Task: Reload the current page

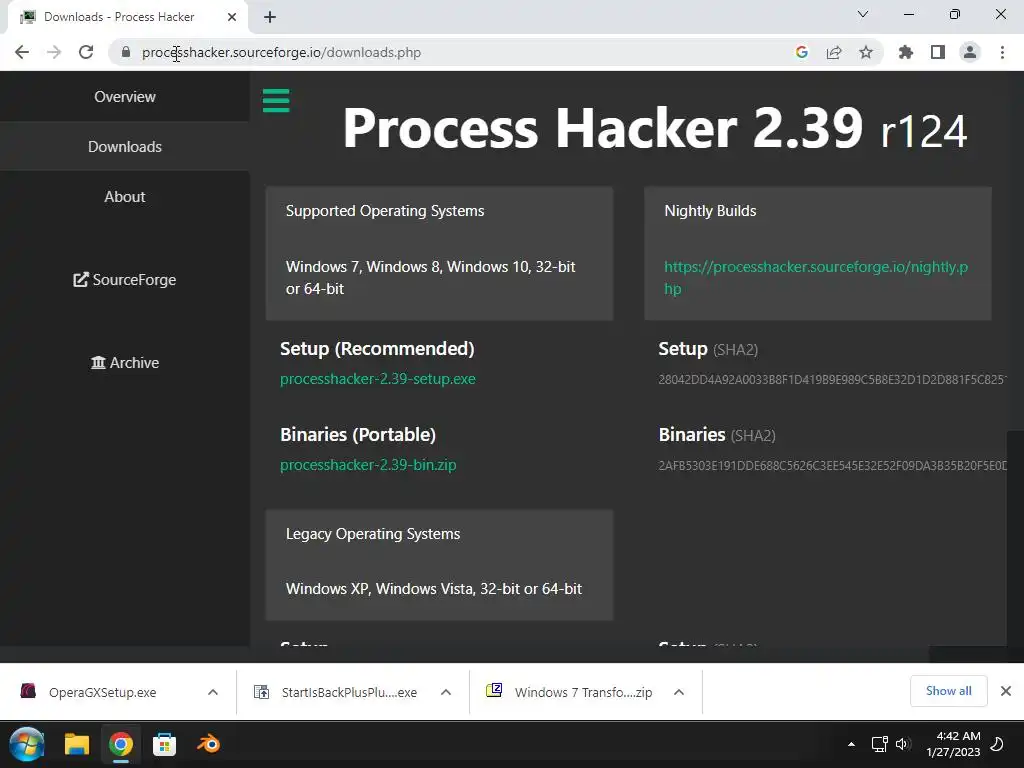Action: click(x=86, y=52)
